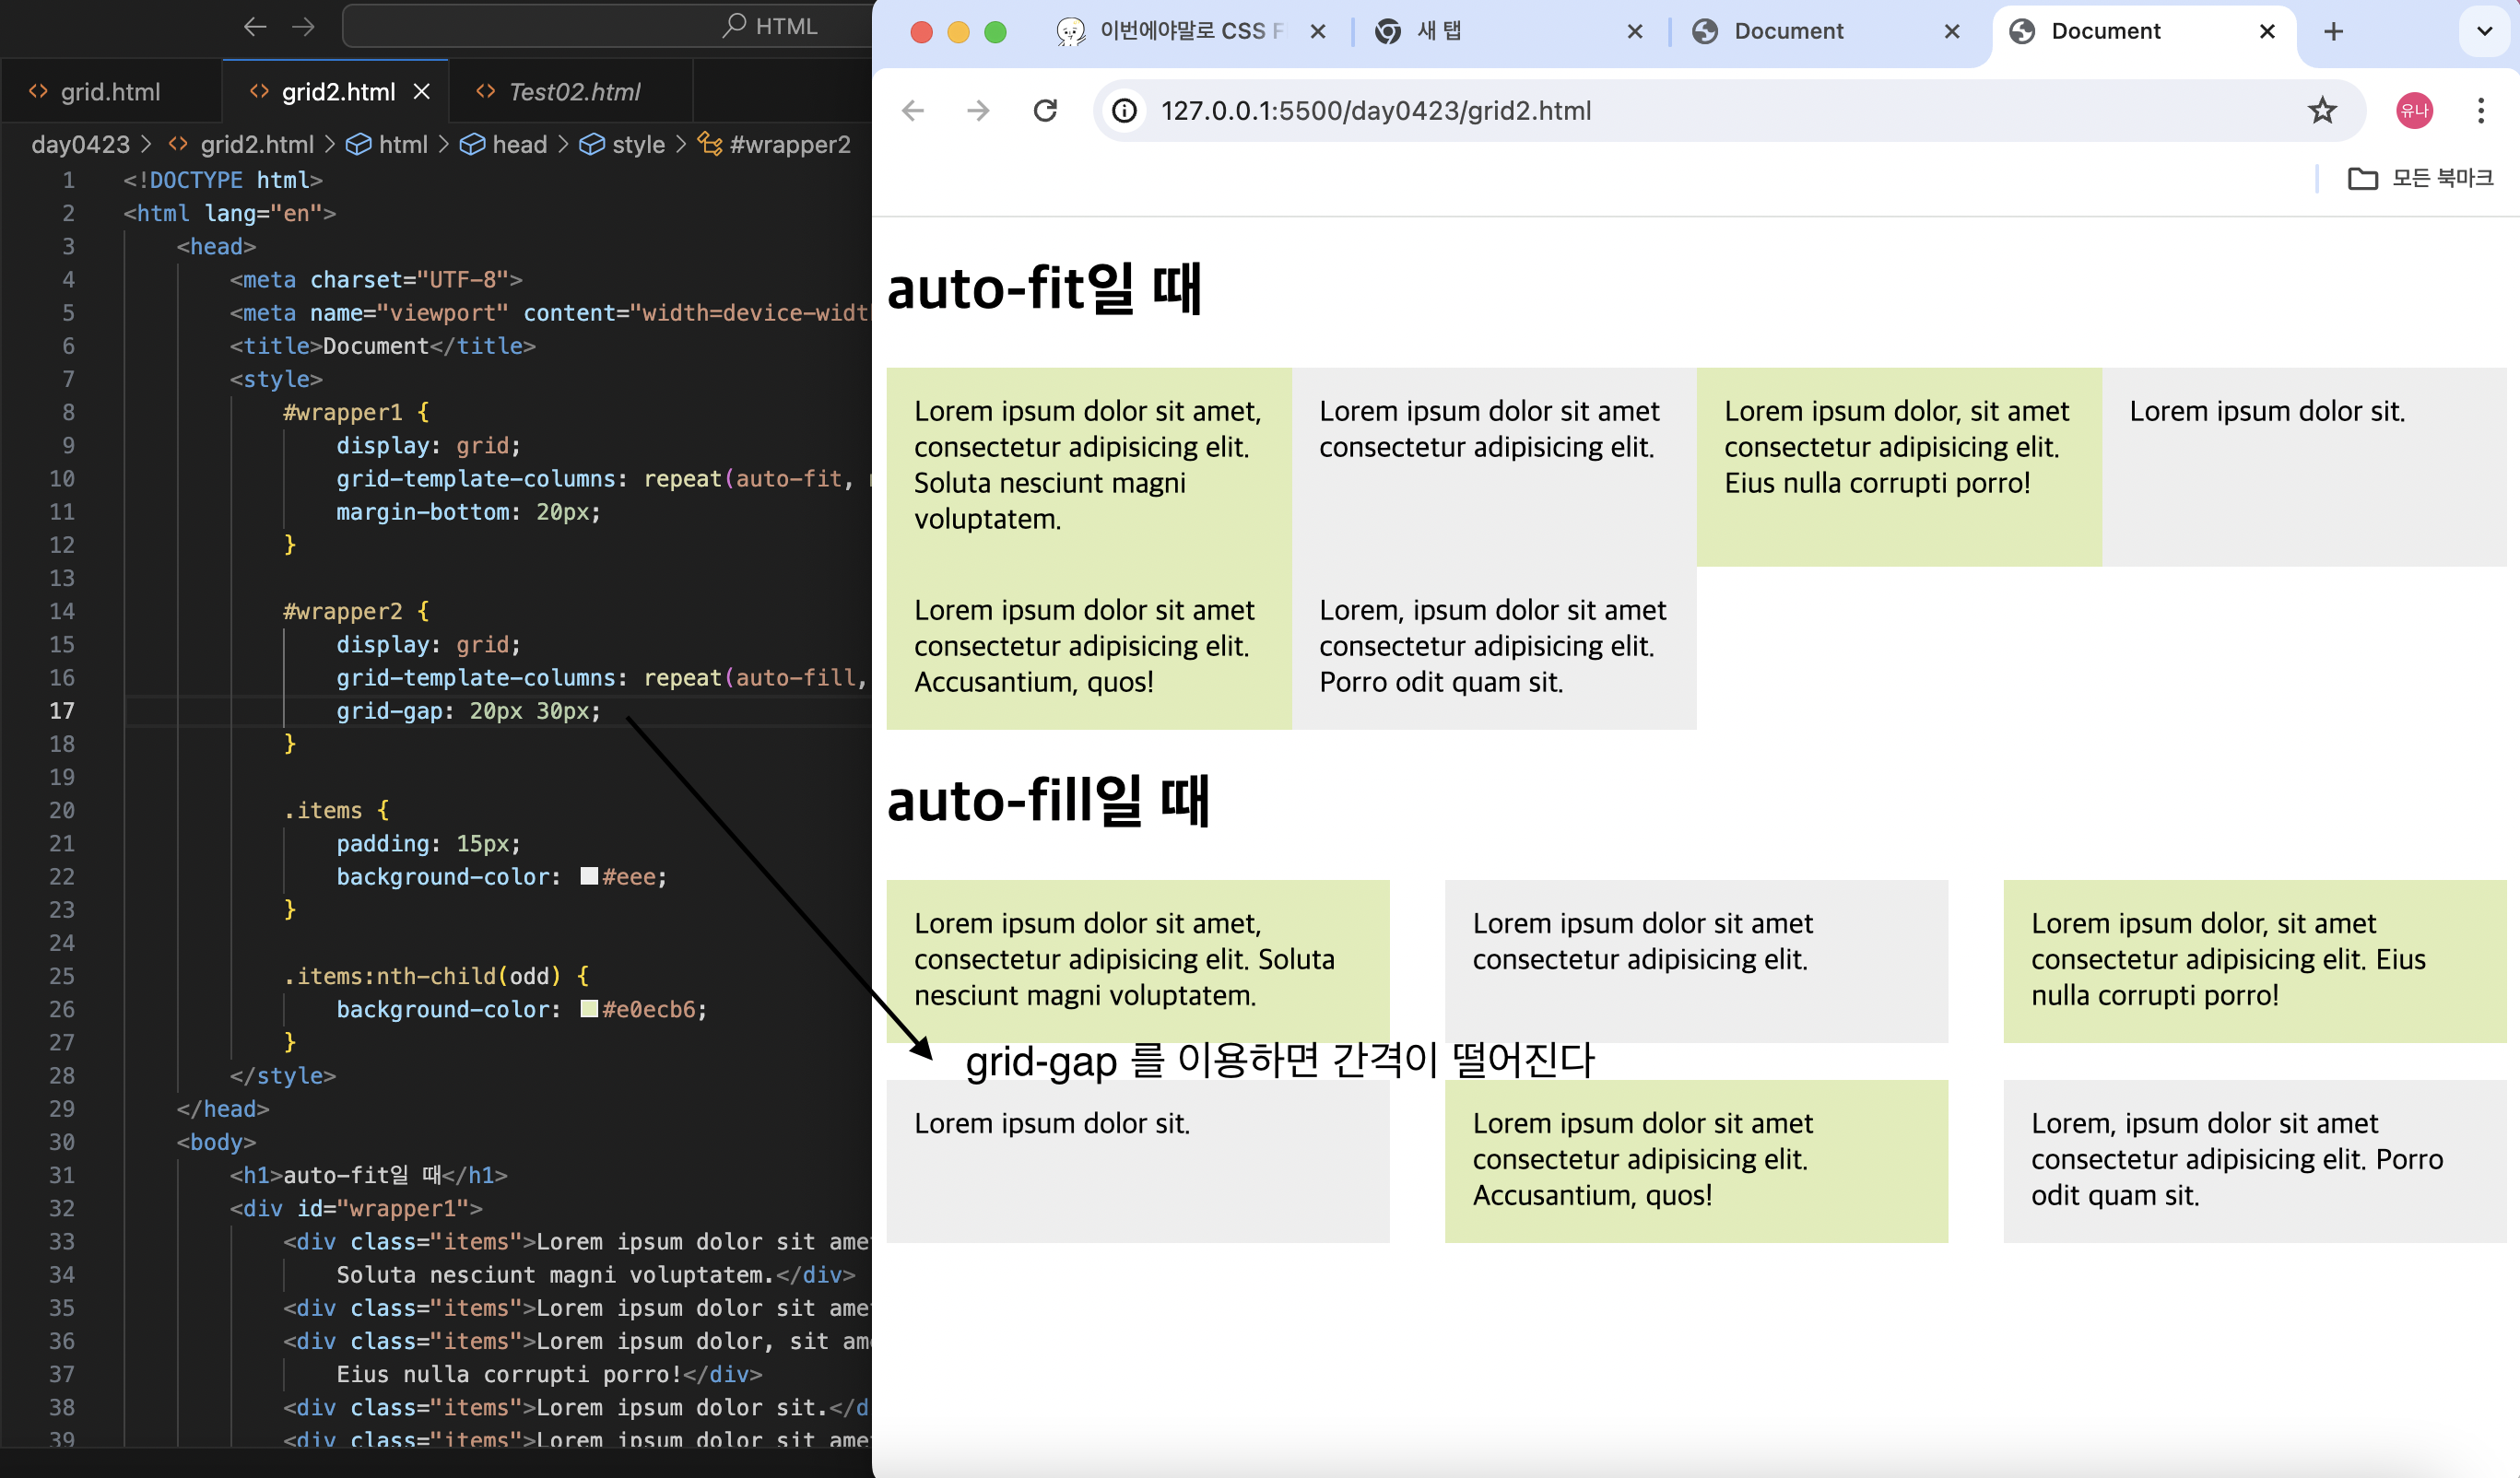Open a new browser tab
2520x1478 pixels.
tap(2333, 31)
